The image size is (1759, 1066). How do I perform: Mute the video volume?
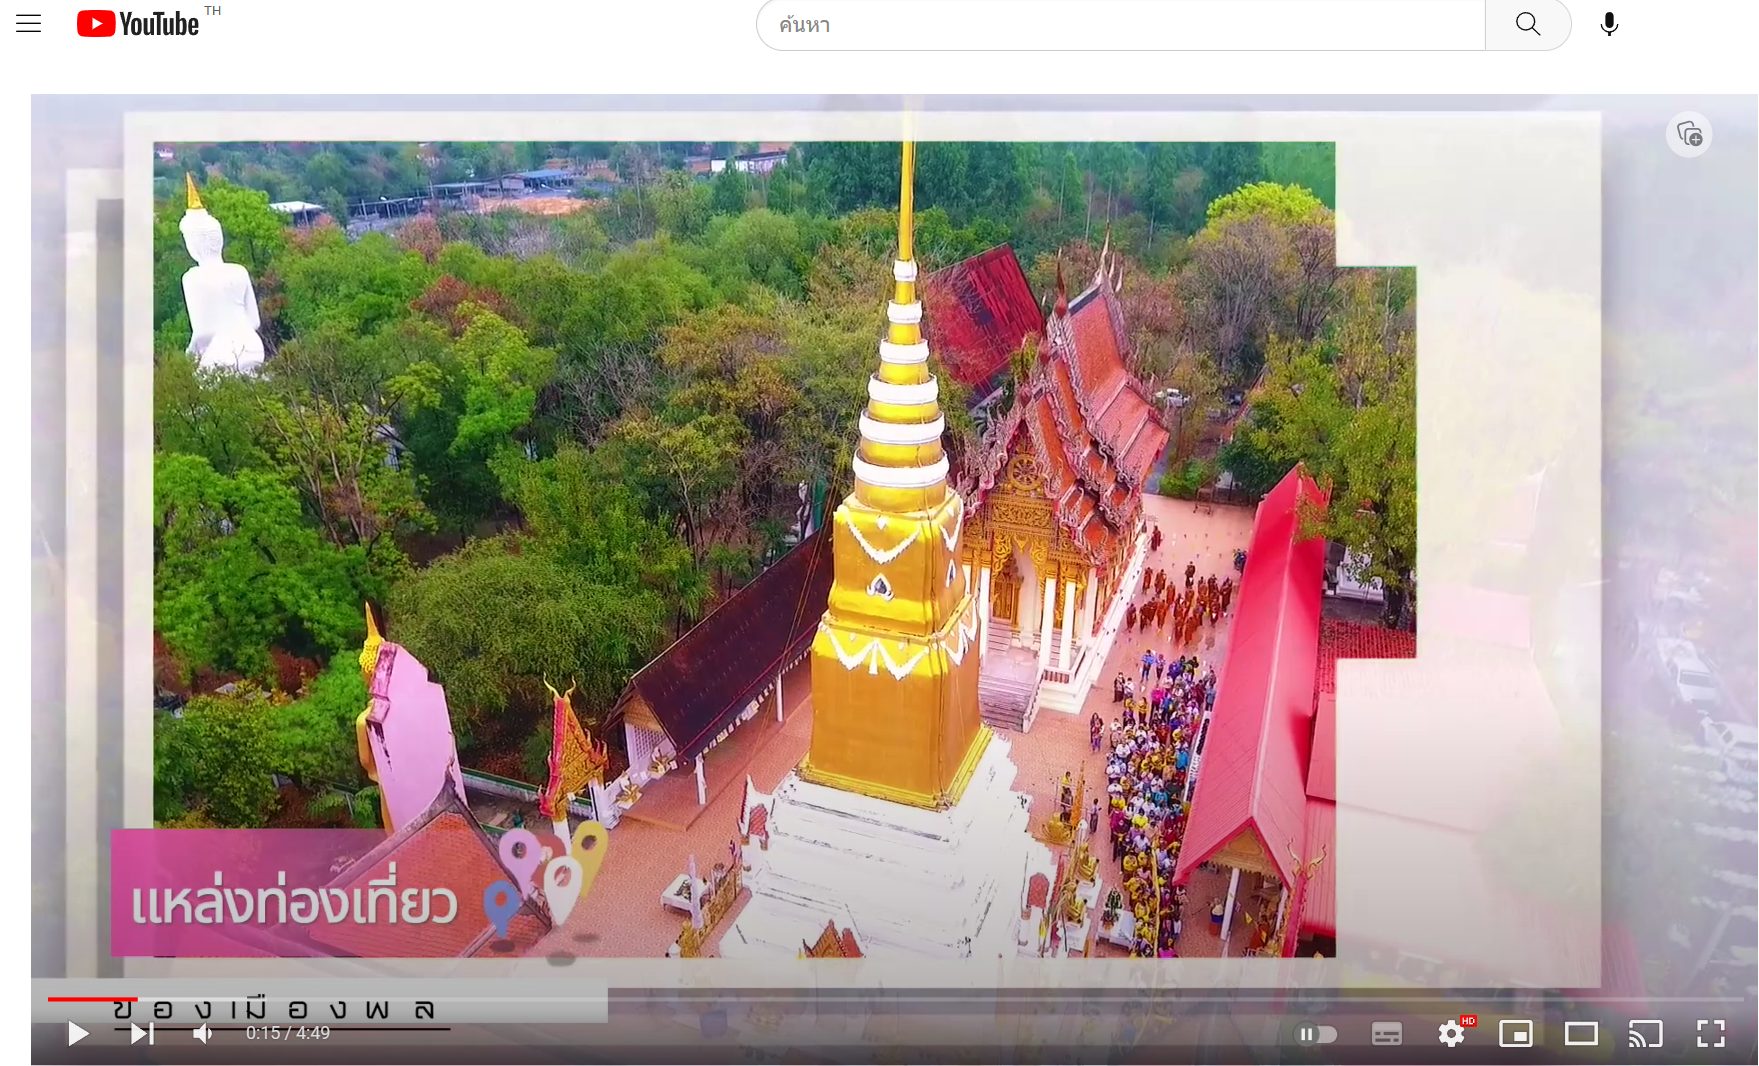pyautogui.click(x=203, y=1033)
